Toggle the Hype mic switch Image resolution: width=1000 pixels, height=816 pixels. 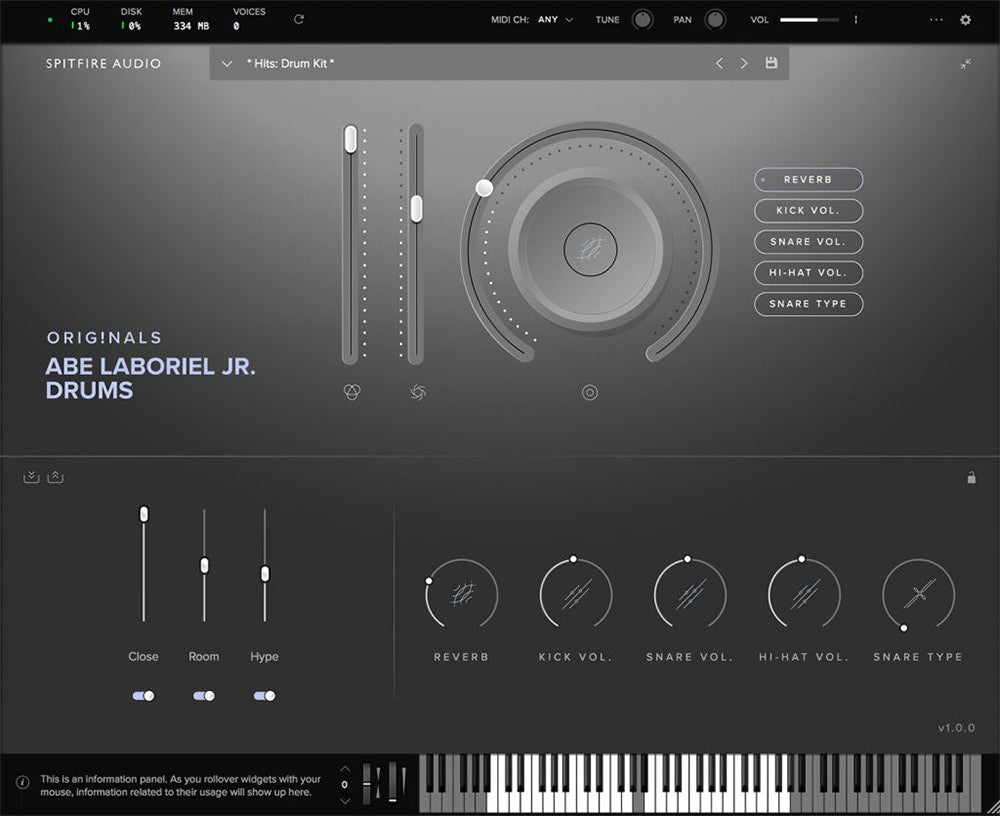tap(264, 696)
